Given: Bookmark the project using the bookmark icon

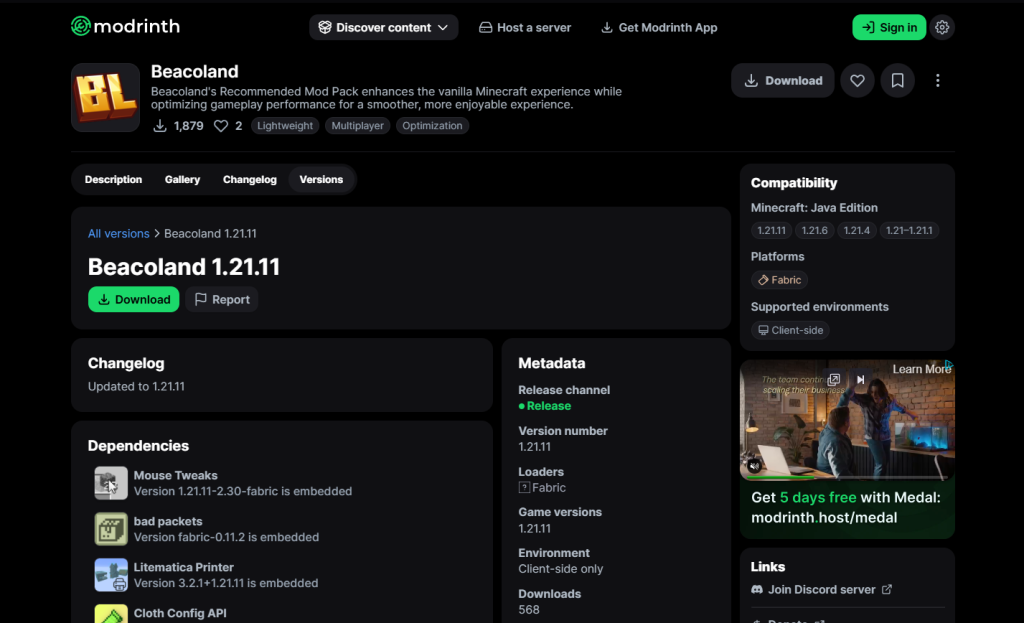Looking at the screenshot, I should (x=897, y=80).
